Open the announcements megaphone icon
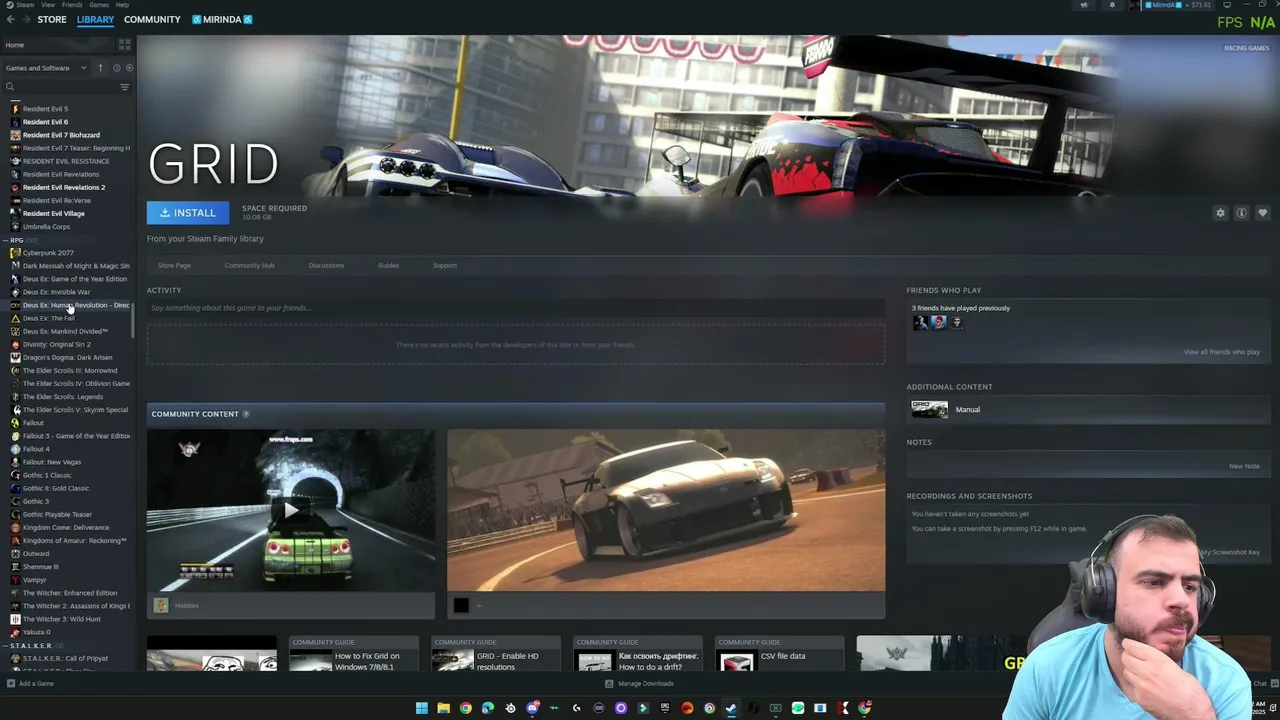1280x720 pixels. [1084, 5]
